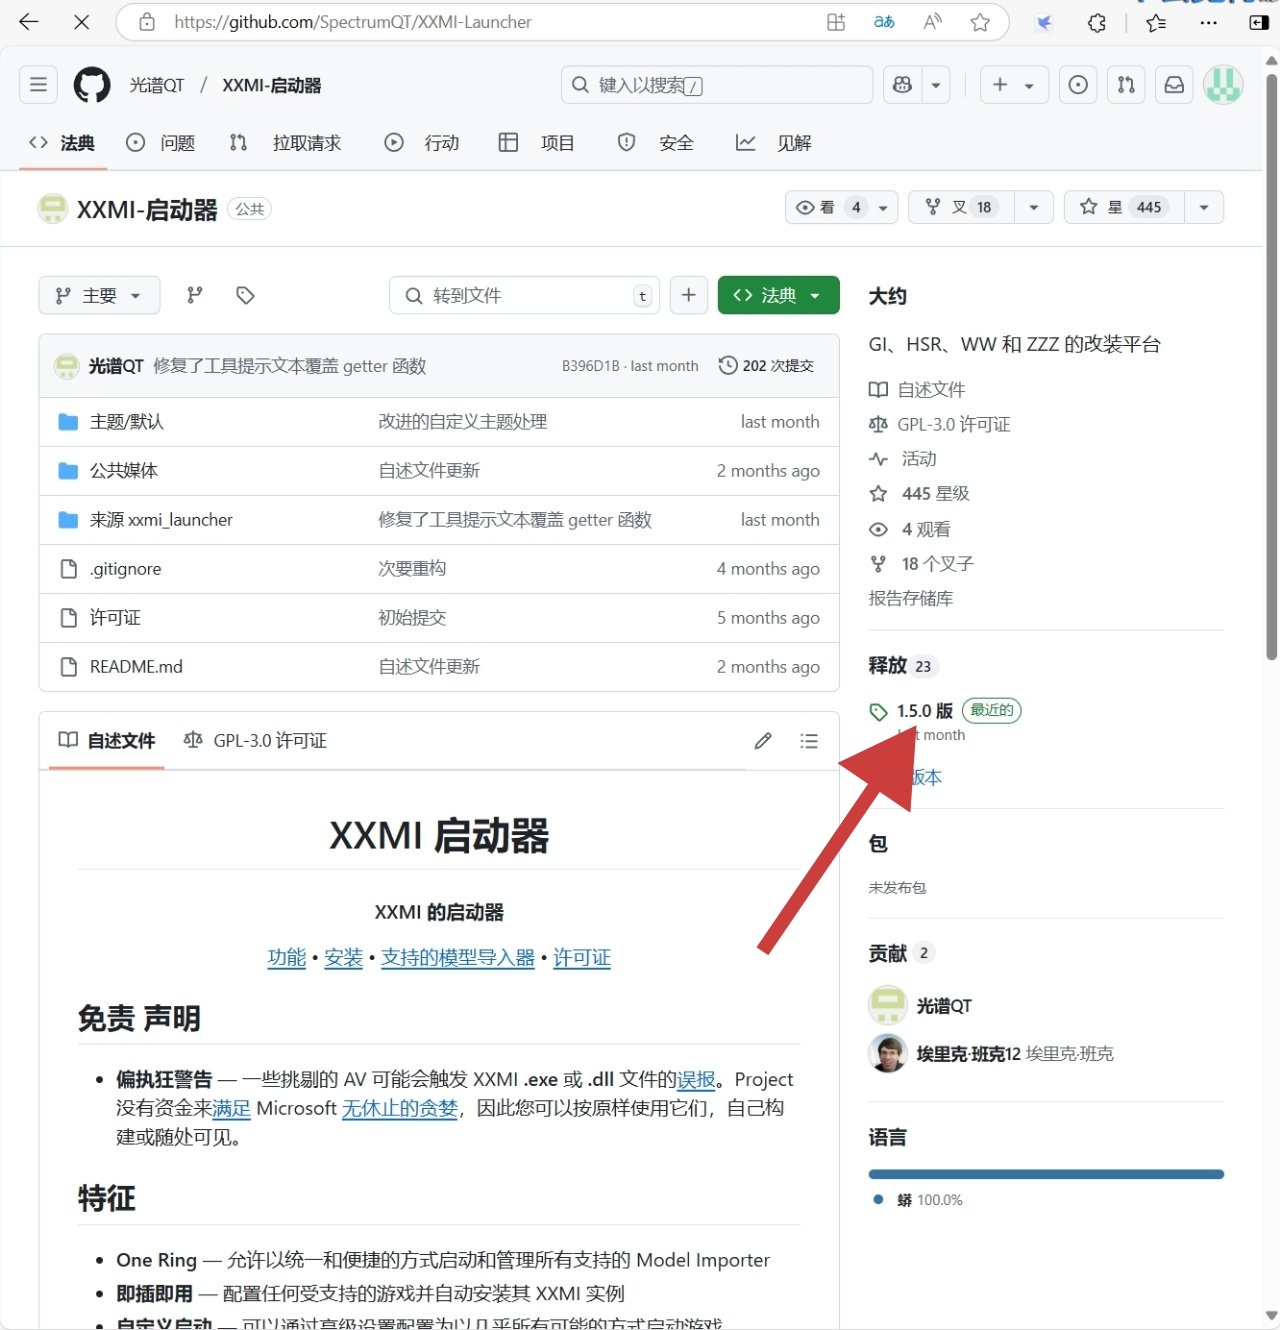
Task: Open the 安全 Security tab
Action: pos(655,143)
